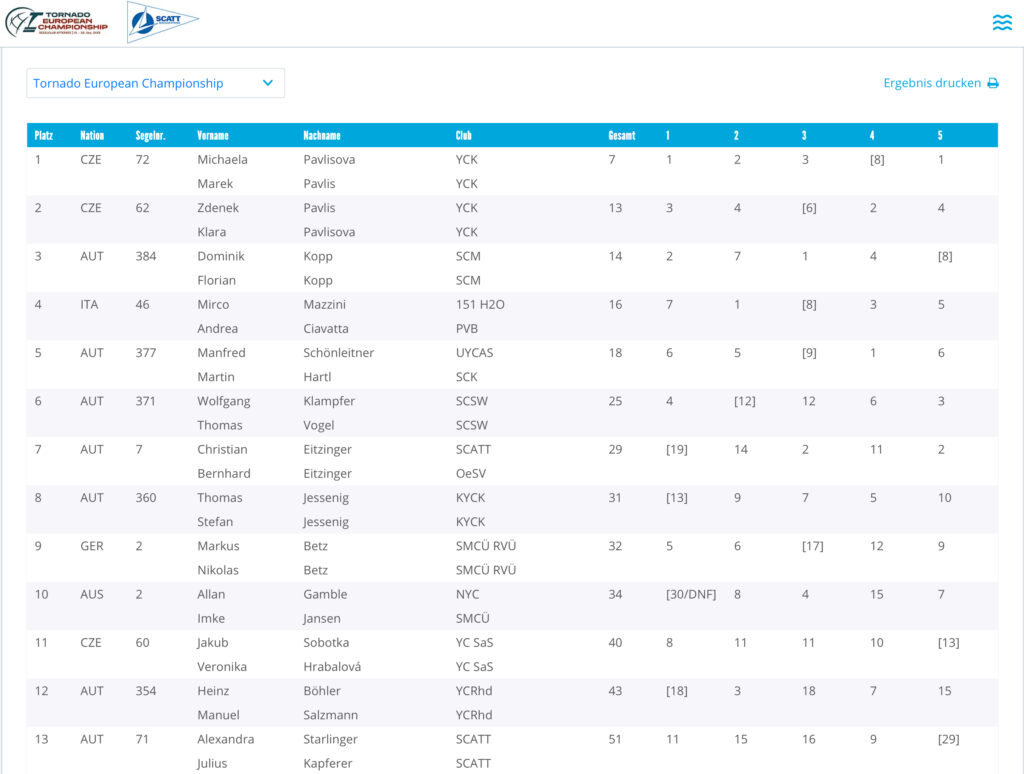Click the Nachname column header

coord(322,135)
